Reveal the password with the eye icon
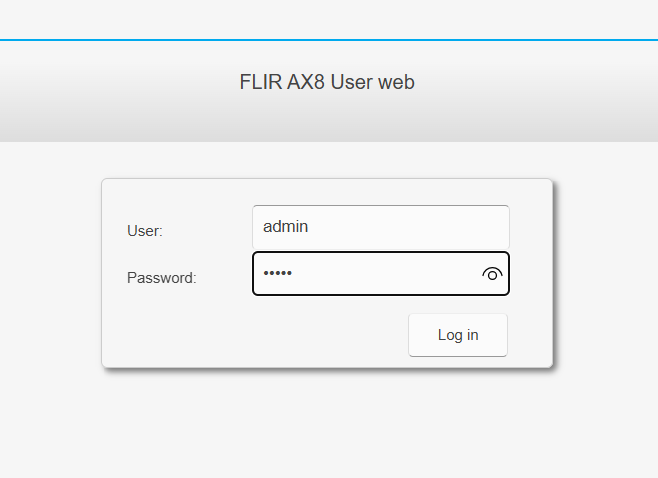658x478 pixels. [491, 274]
